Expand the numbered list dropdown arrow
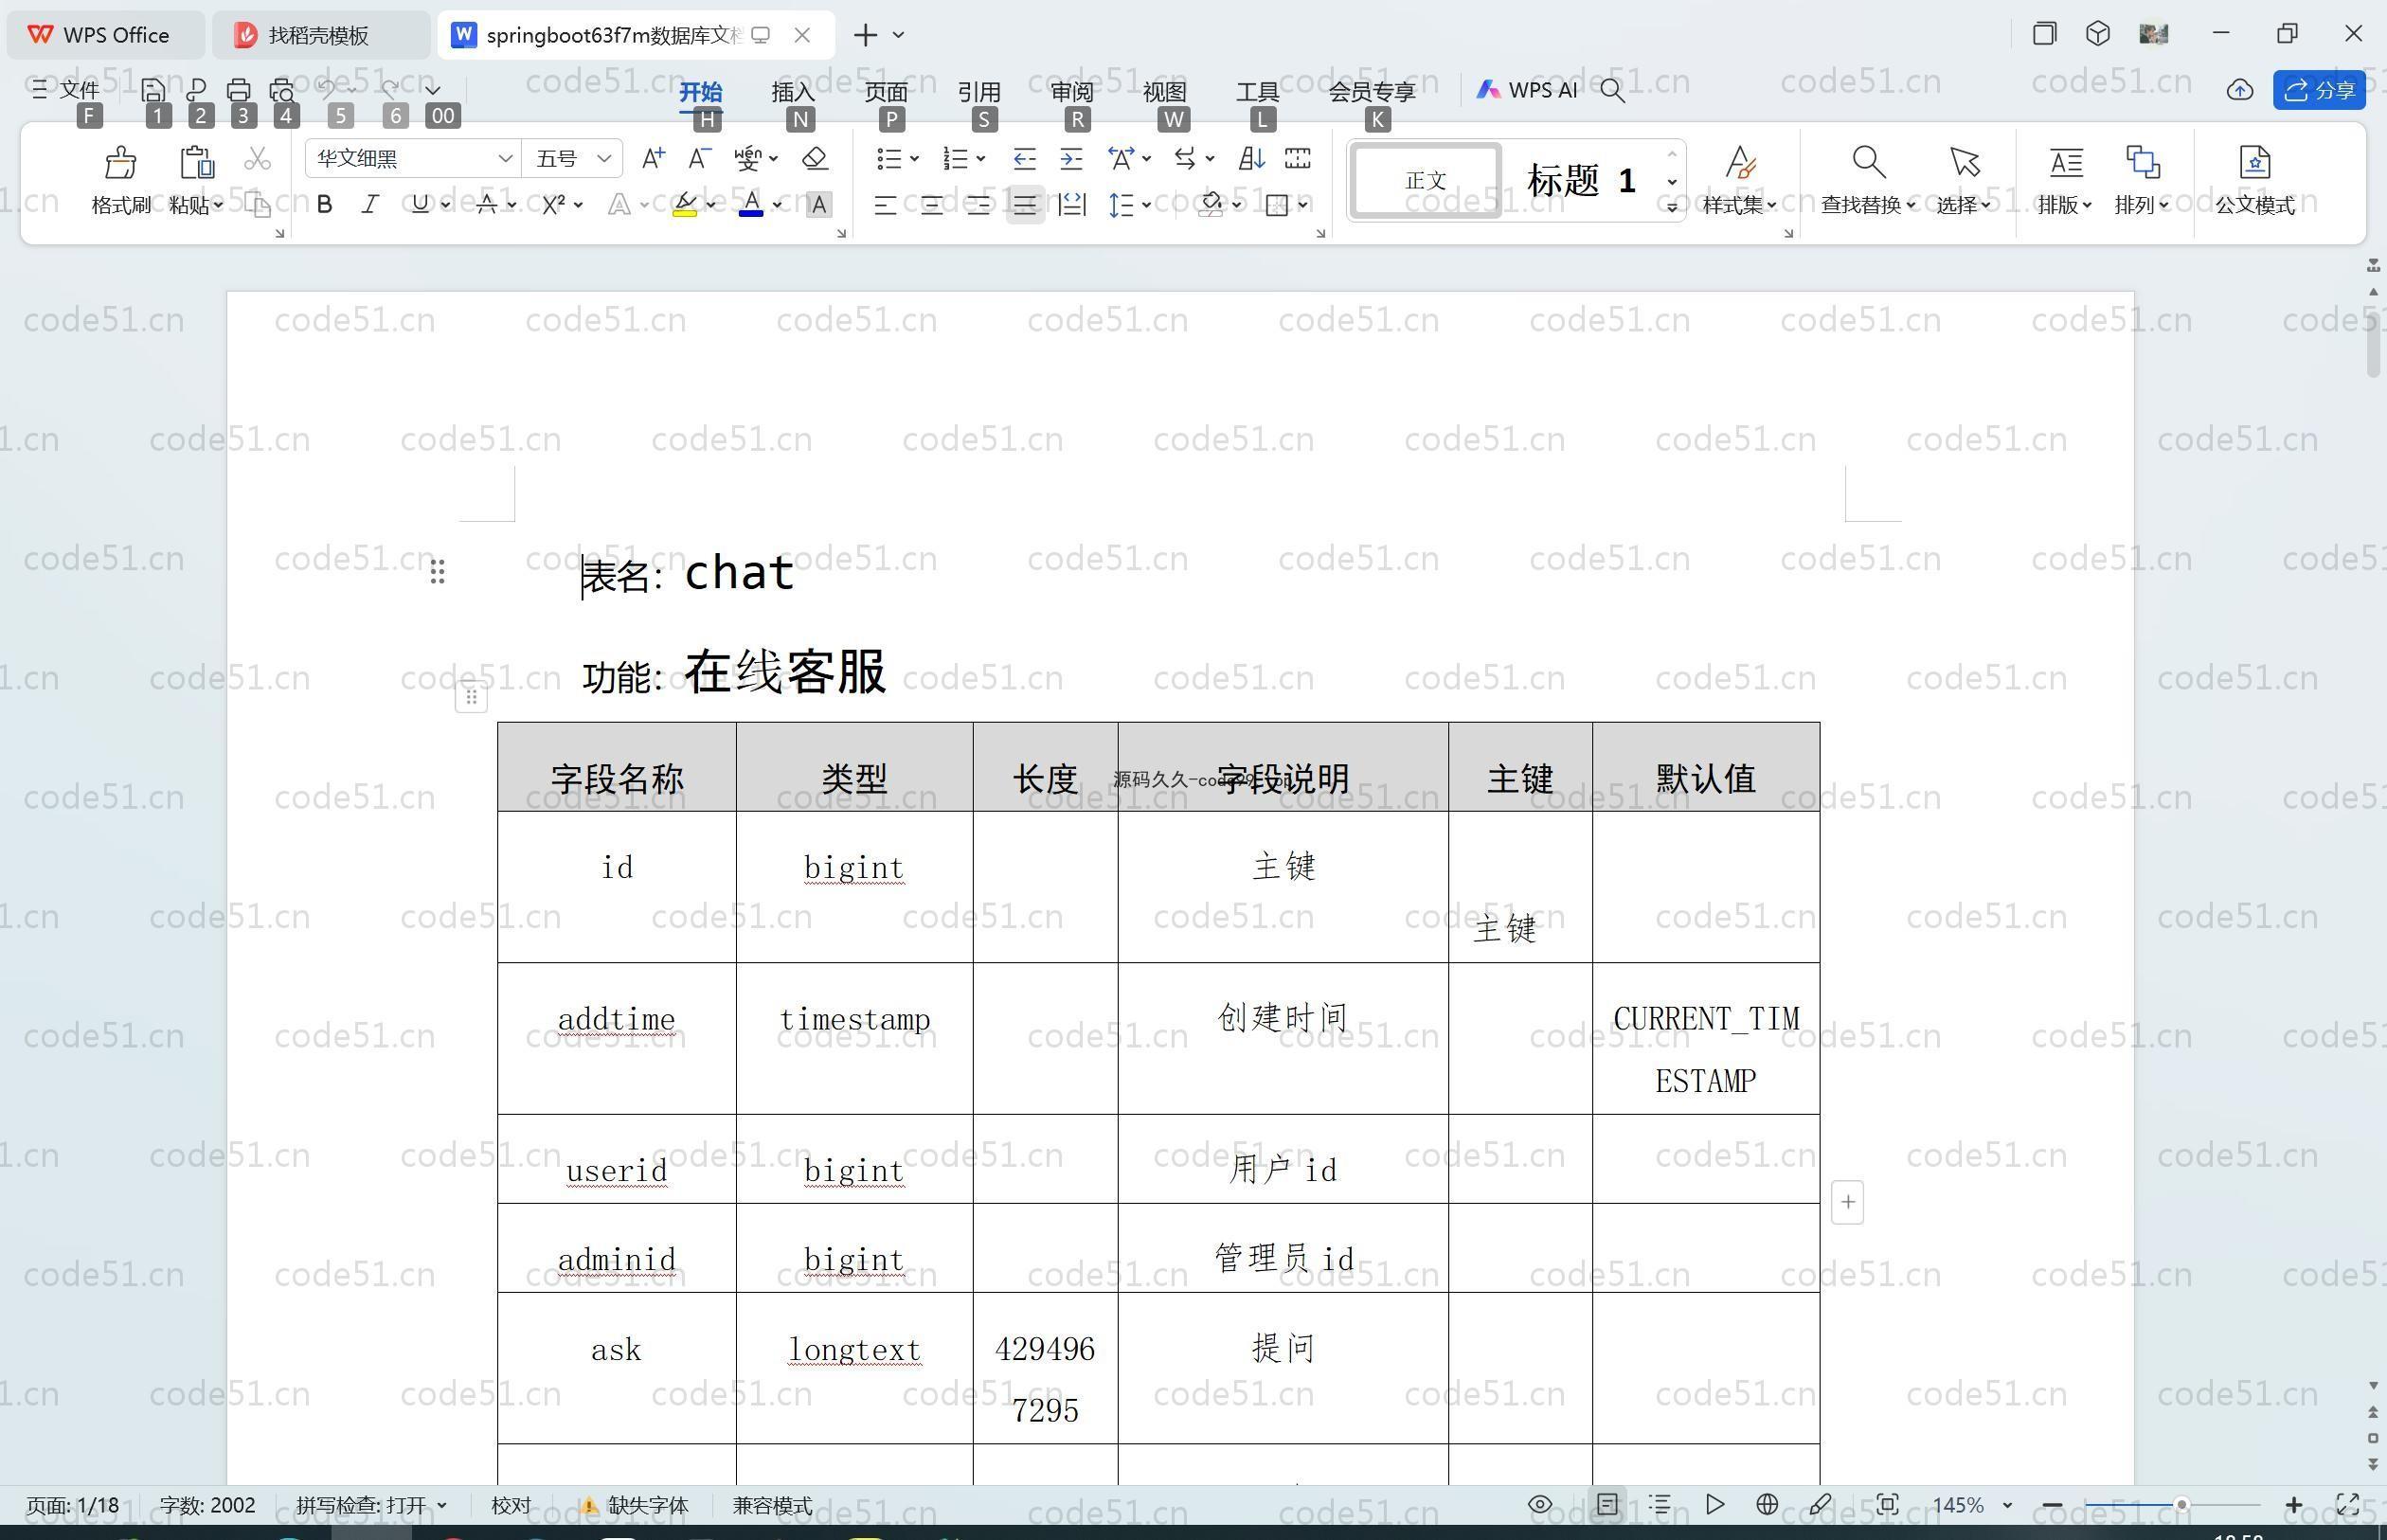The width and height of the screenshot is (2387, 1540). [x=981, y=158]
